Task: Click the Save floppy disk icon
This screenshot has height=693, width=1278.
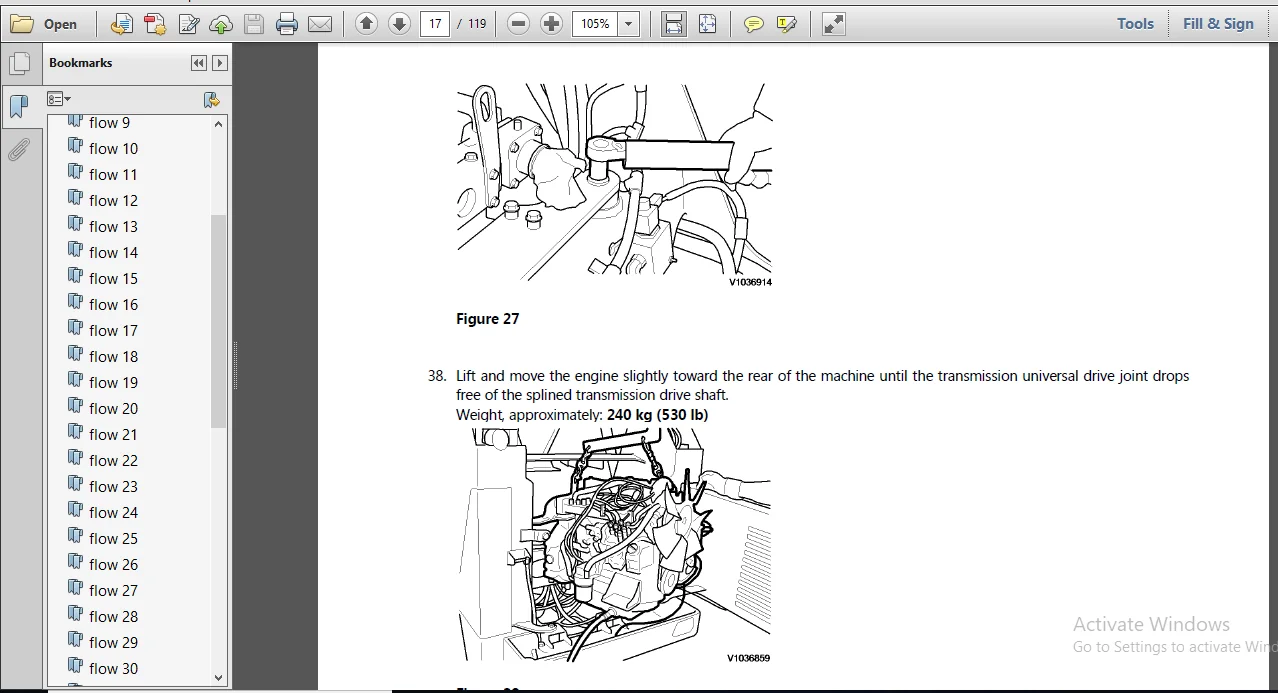Action: coord(254,24)
